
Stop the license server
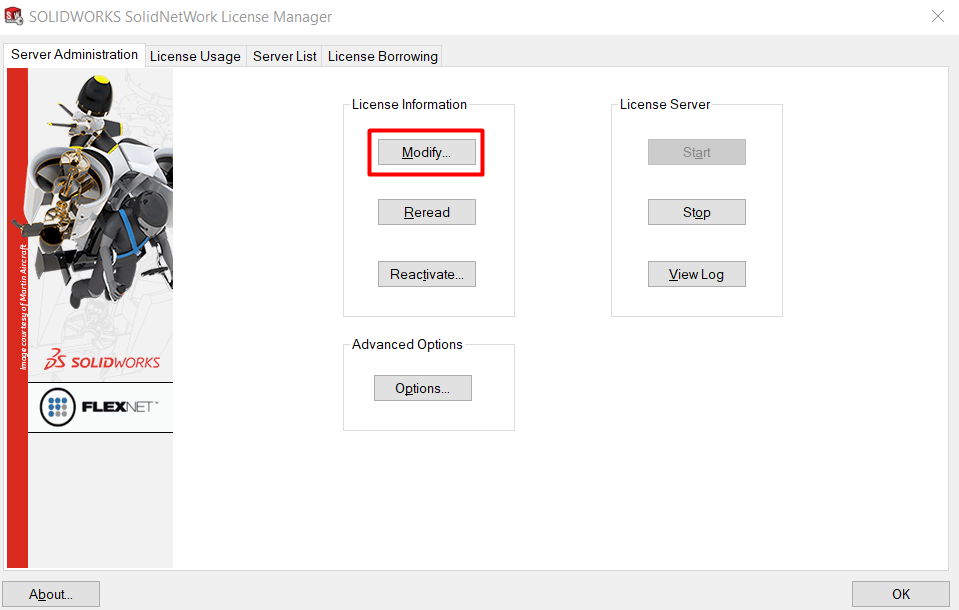click(697, 213)
